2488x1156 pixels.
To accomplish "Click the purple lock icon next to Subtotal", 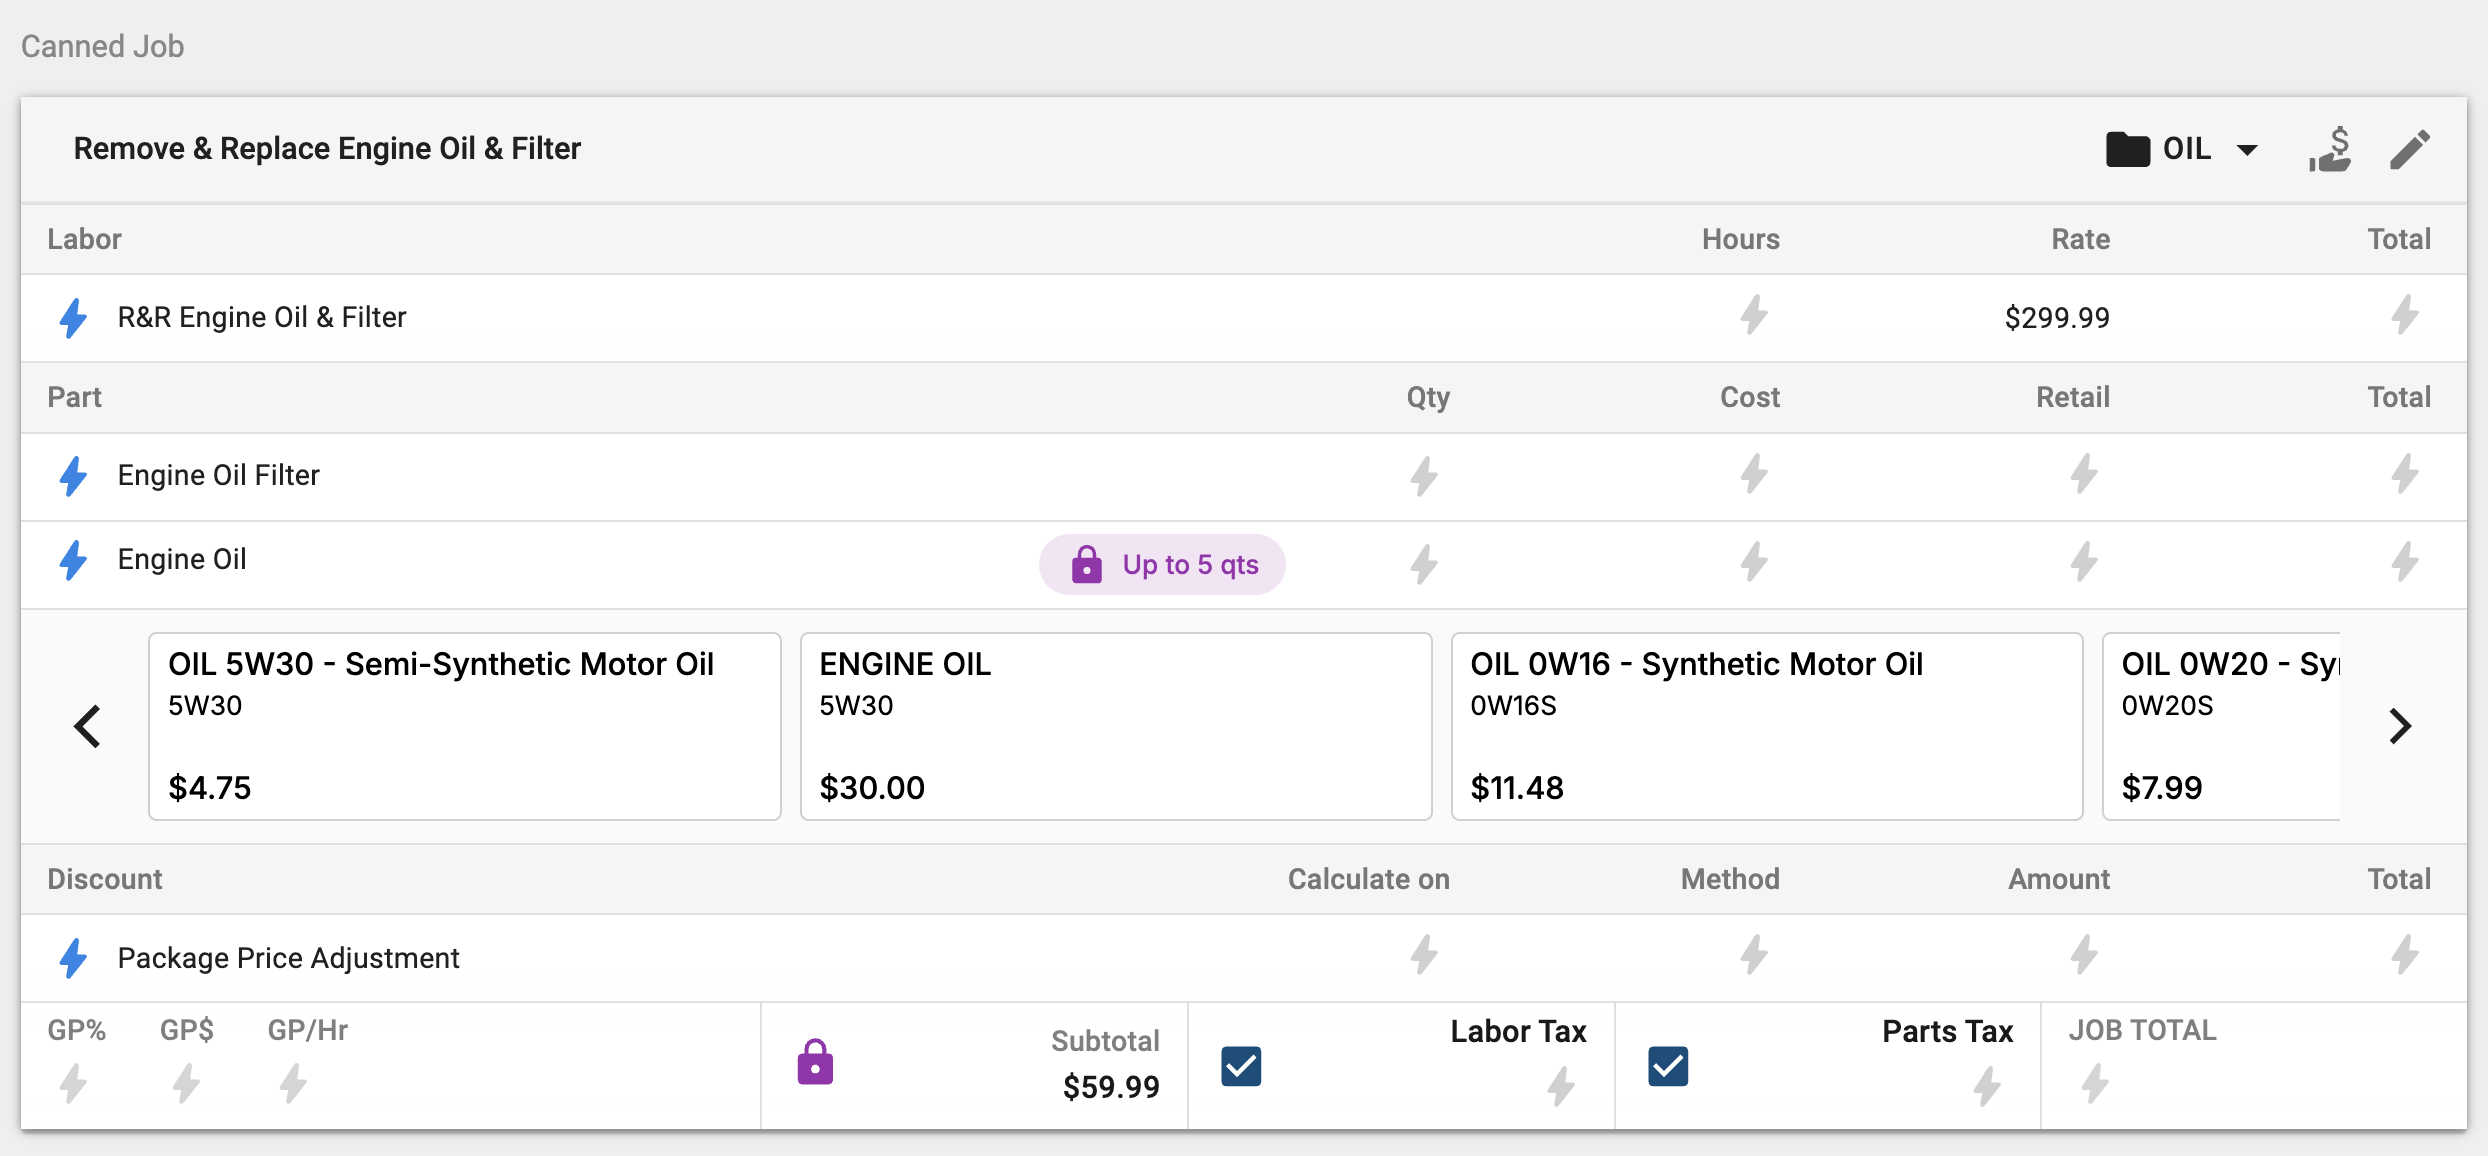I will (x=815, y=1062).
